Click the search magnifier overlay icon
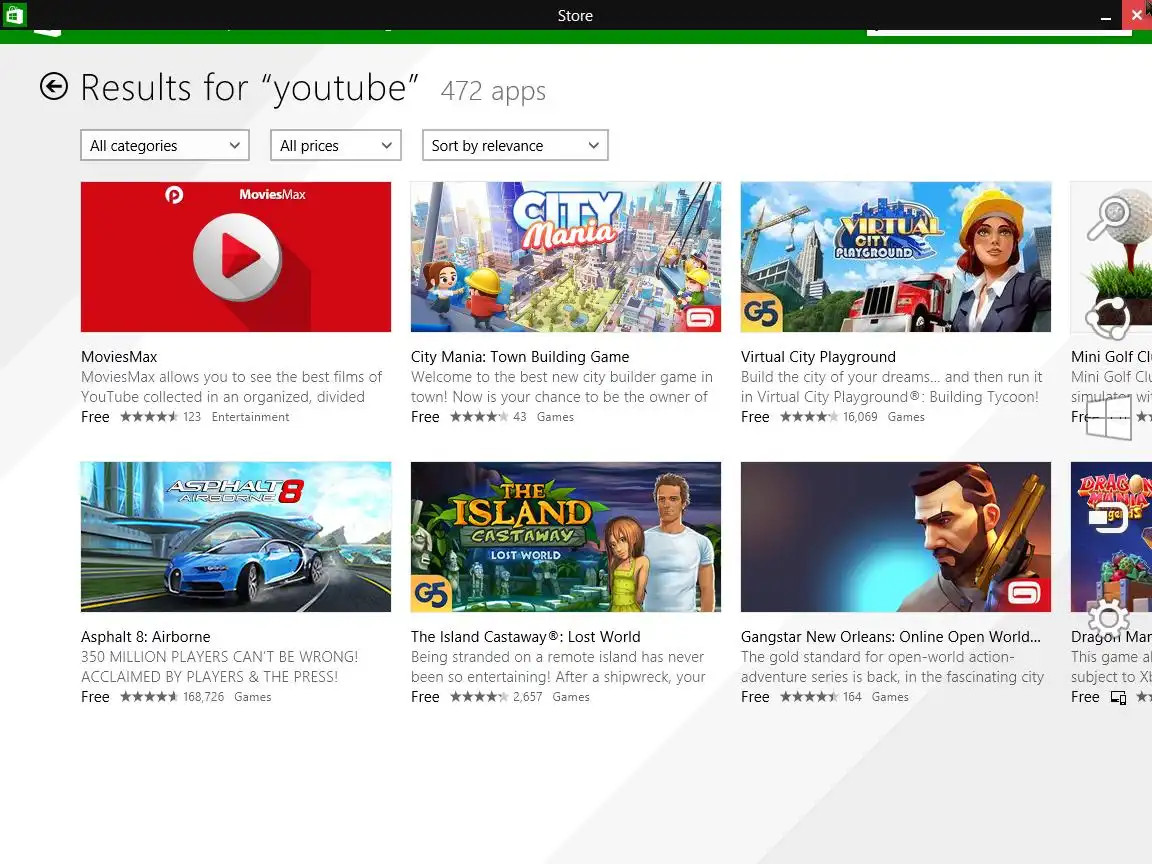The image size is (1152, 864). (1108, 218)
